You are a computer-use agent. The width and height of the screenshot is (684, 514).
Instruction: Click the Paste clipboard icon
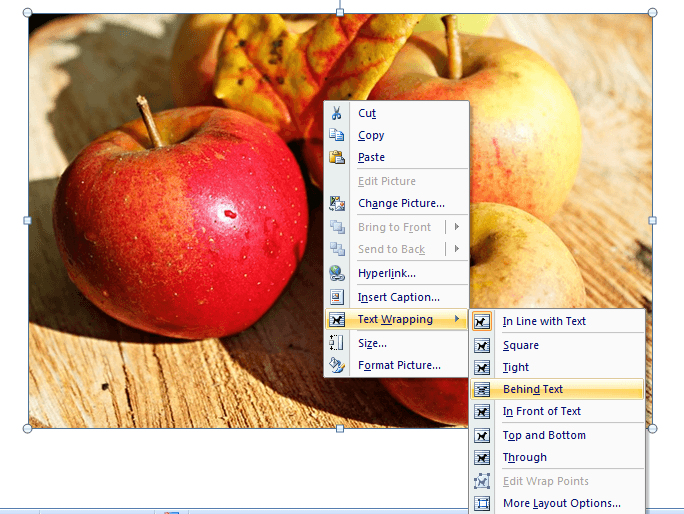[x=337, y=157]
